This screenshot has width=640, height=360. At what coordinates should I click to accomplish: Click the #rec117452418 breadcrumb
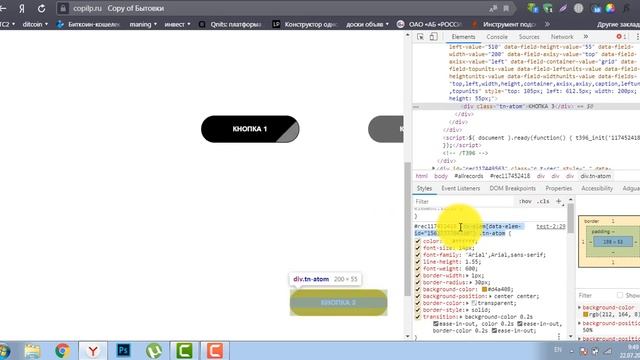pyautogui.click(x=510, y=176)
